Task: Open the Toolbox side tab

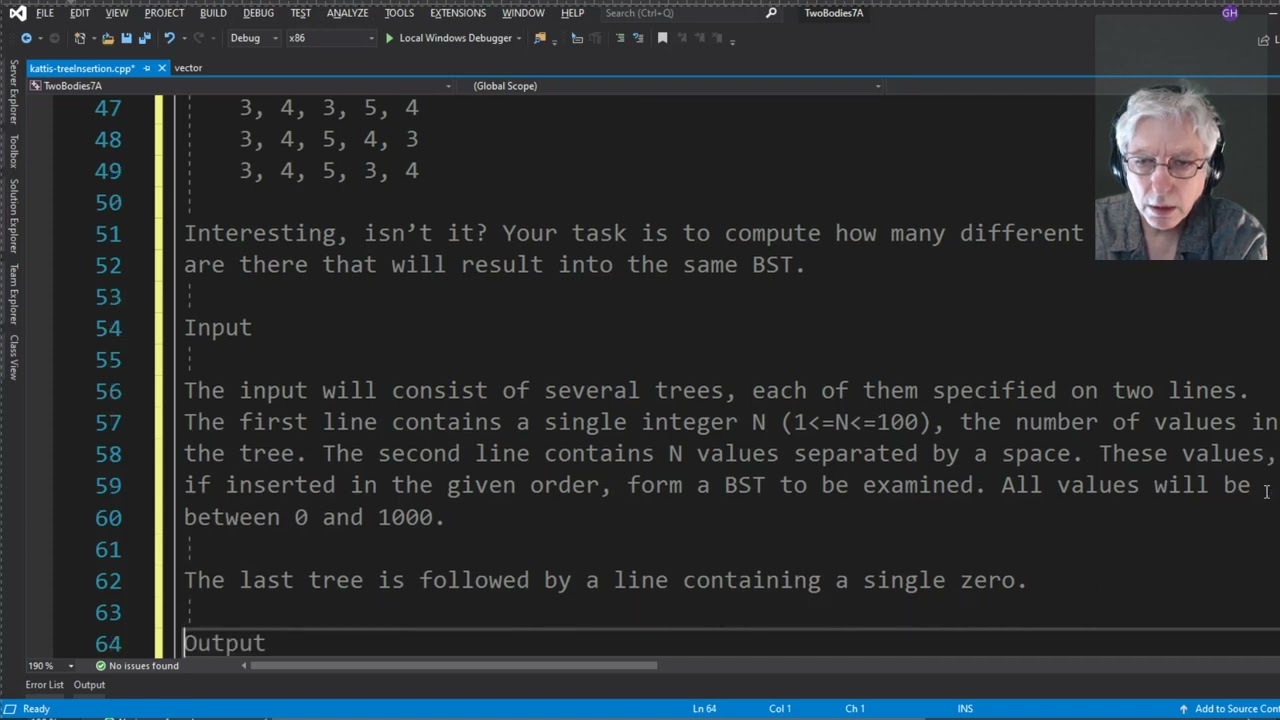Action: [x=14, y=151]
